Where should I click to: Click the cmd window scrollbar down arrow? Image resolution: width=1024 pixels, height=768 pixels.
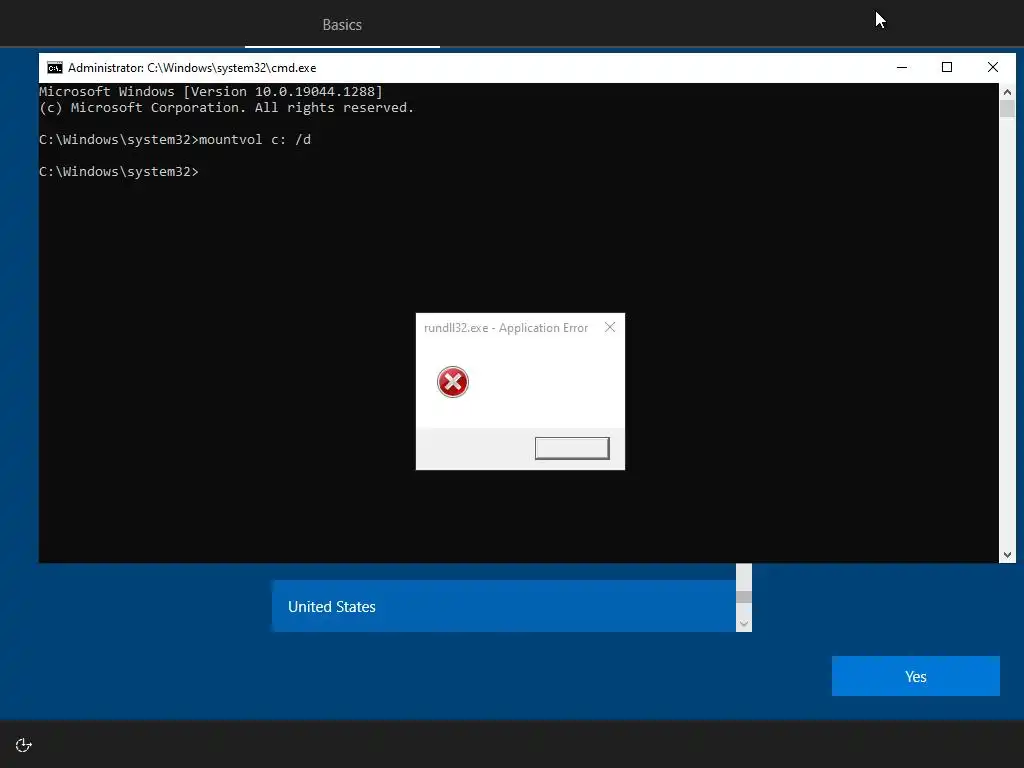(1007, 554)
